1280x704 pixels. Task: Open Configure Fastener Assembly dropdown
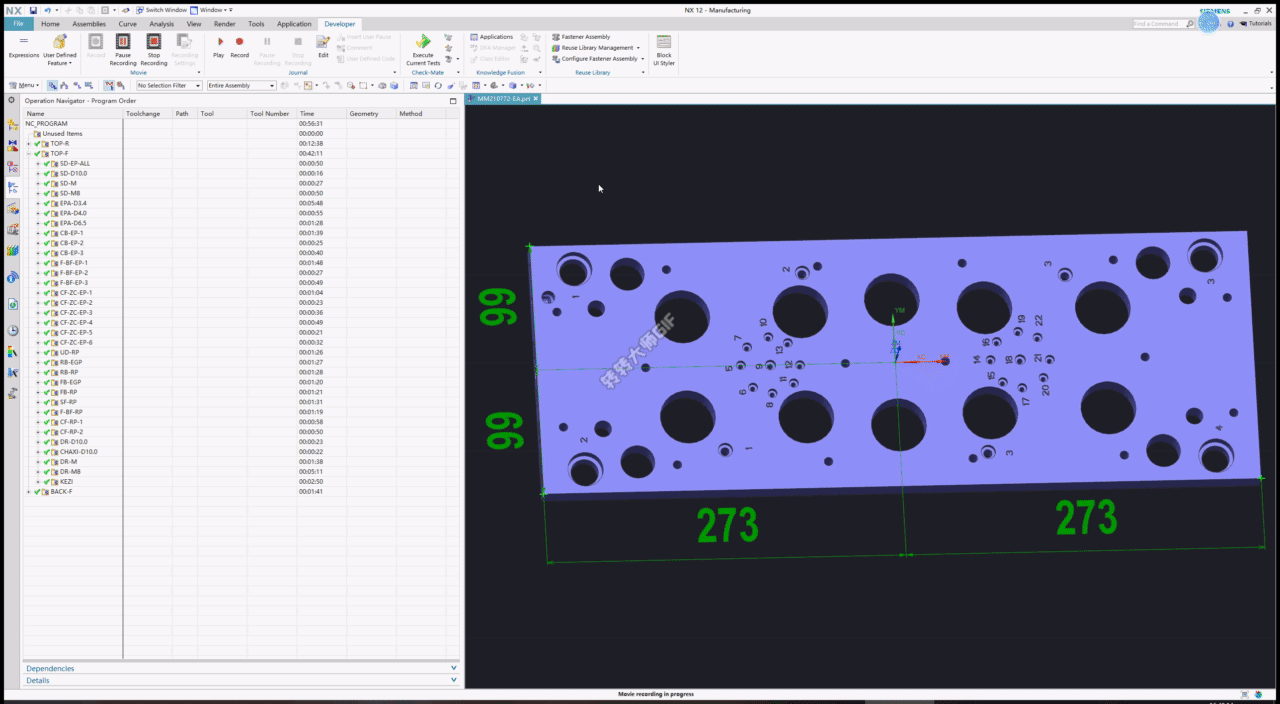pyautogui.click(x=599, y=59)
